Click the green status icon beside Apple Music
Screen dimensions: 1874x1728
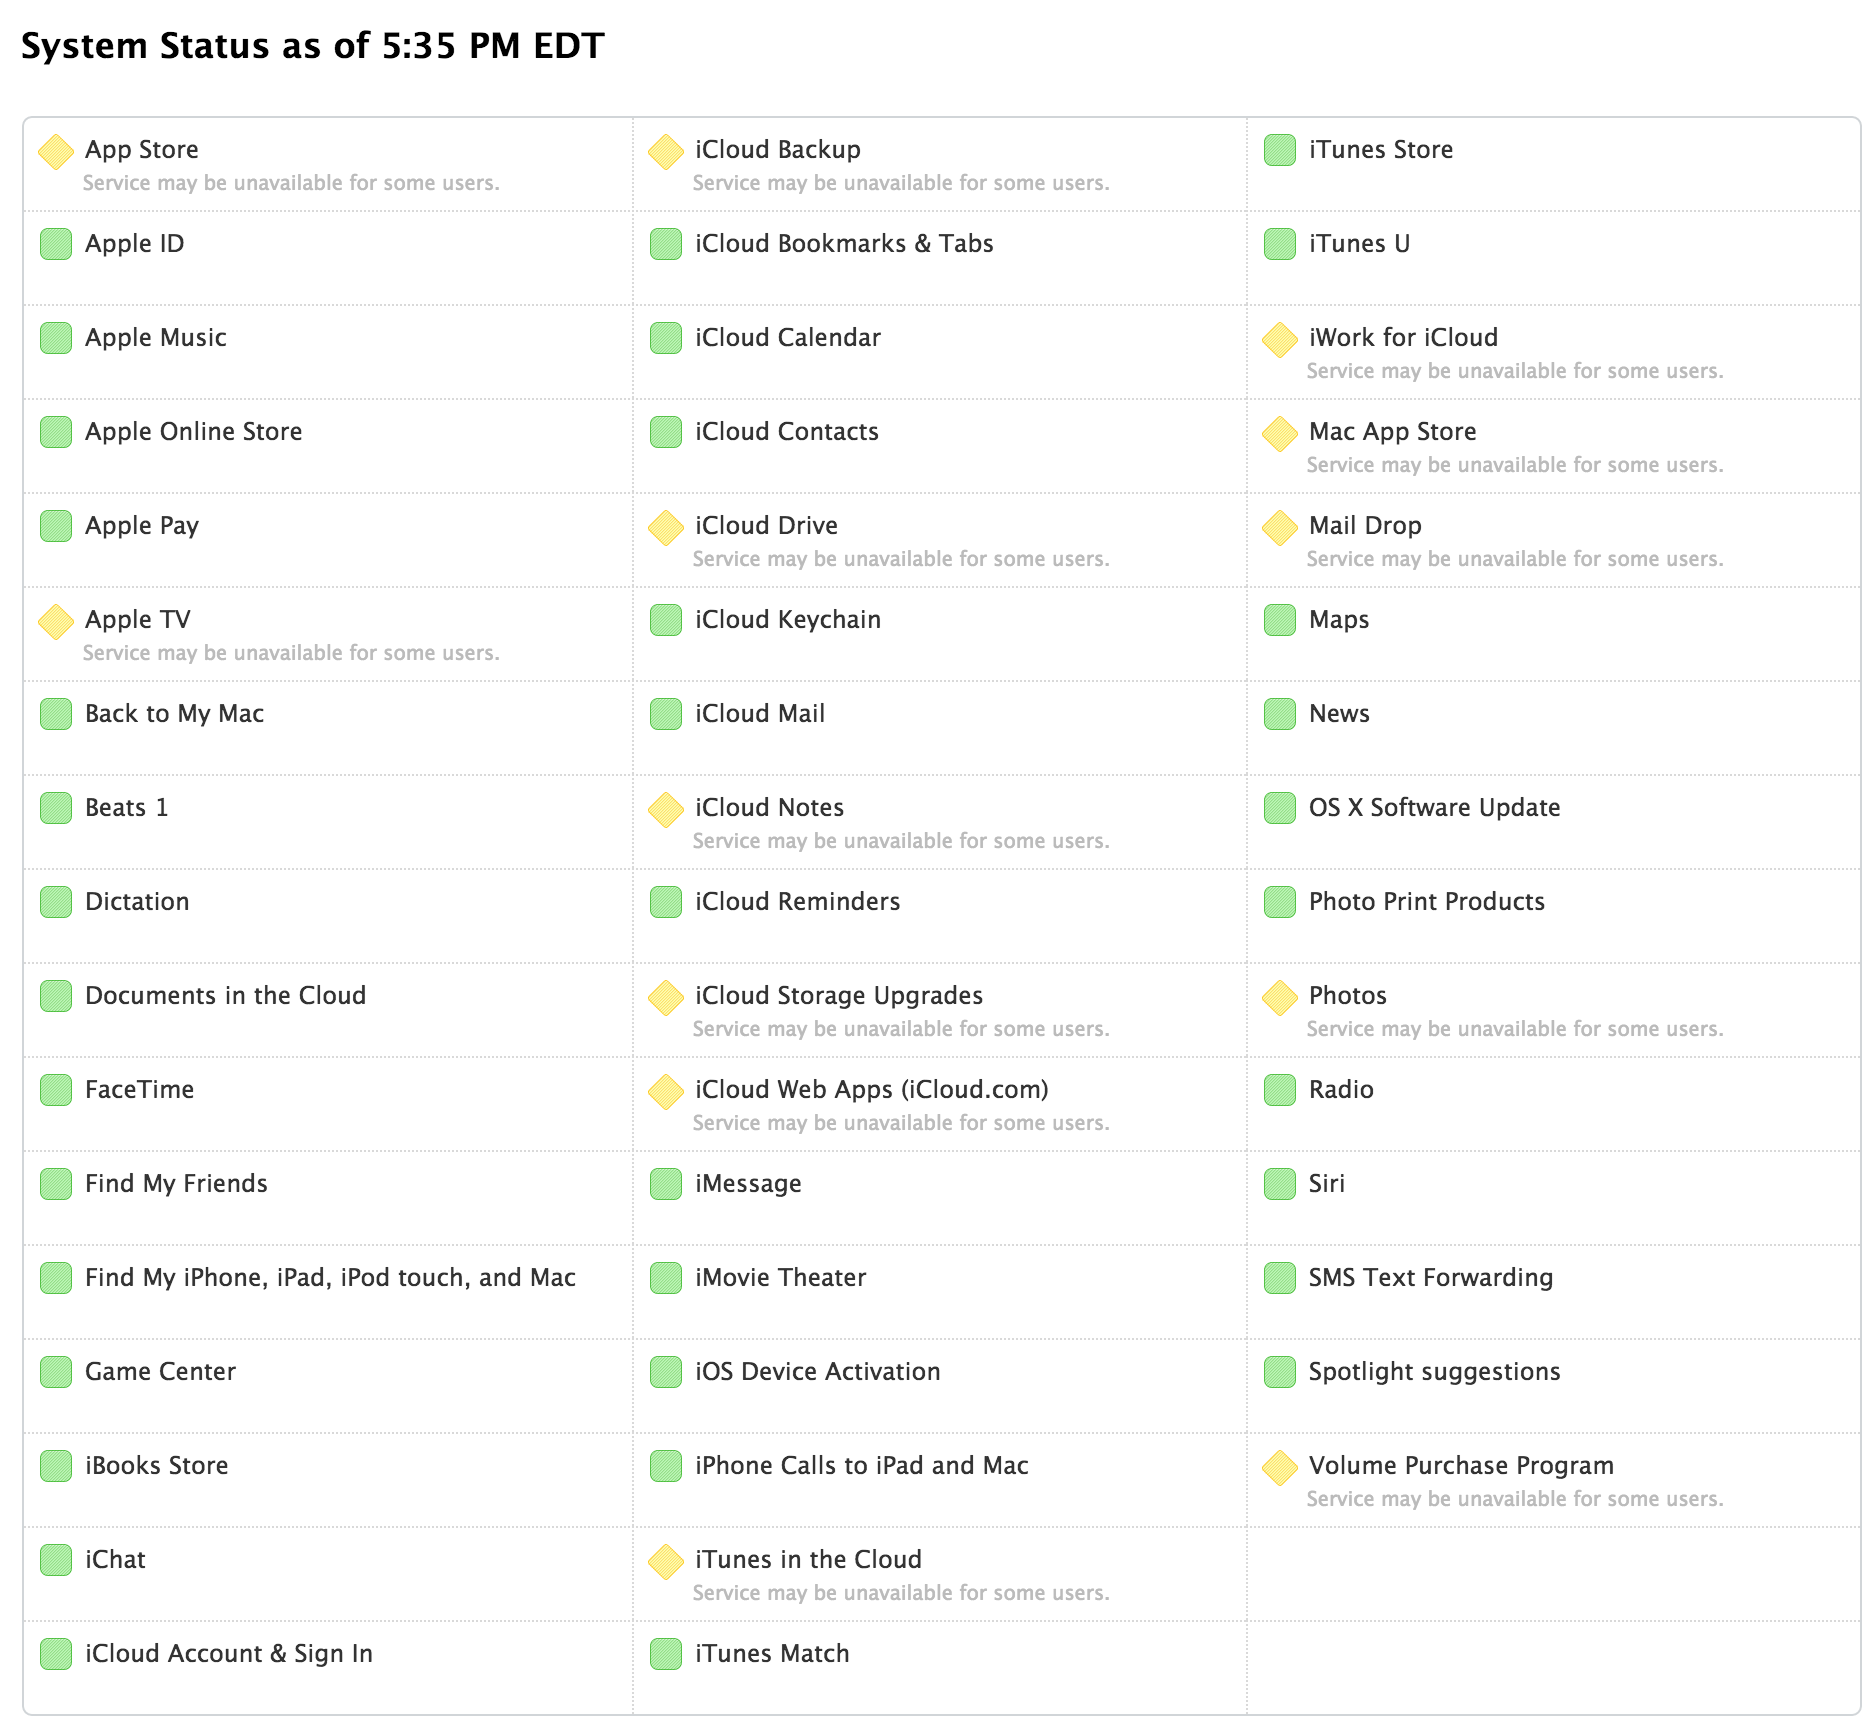(x=56, y=338)
